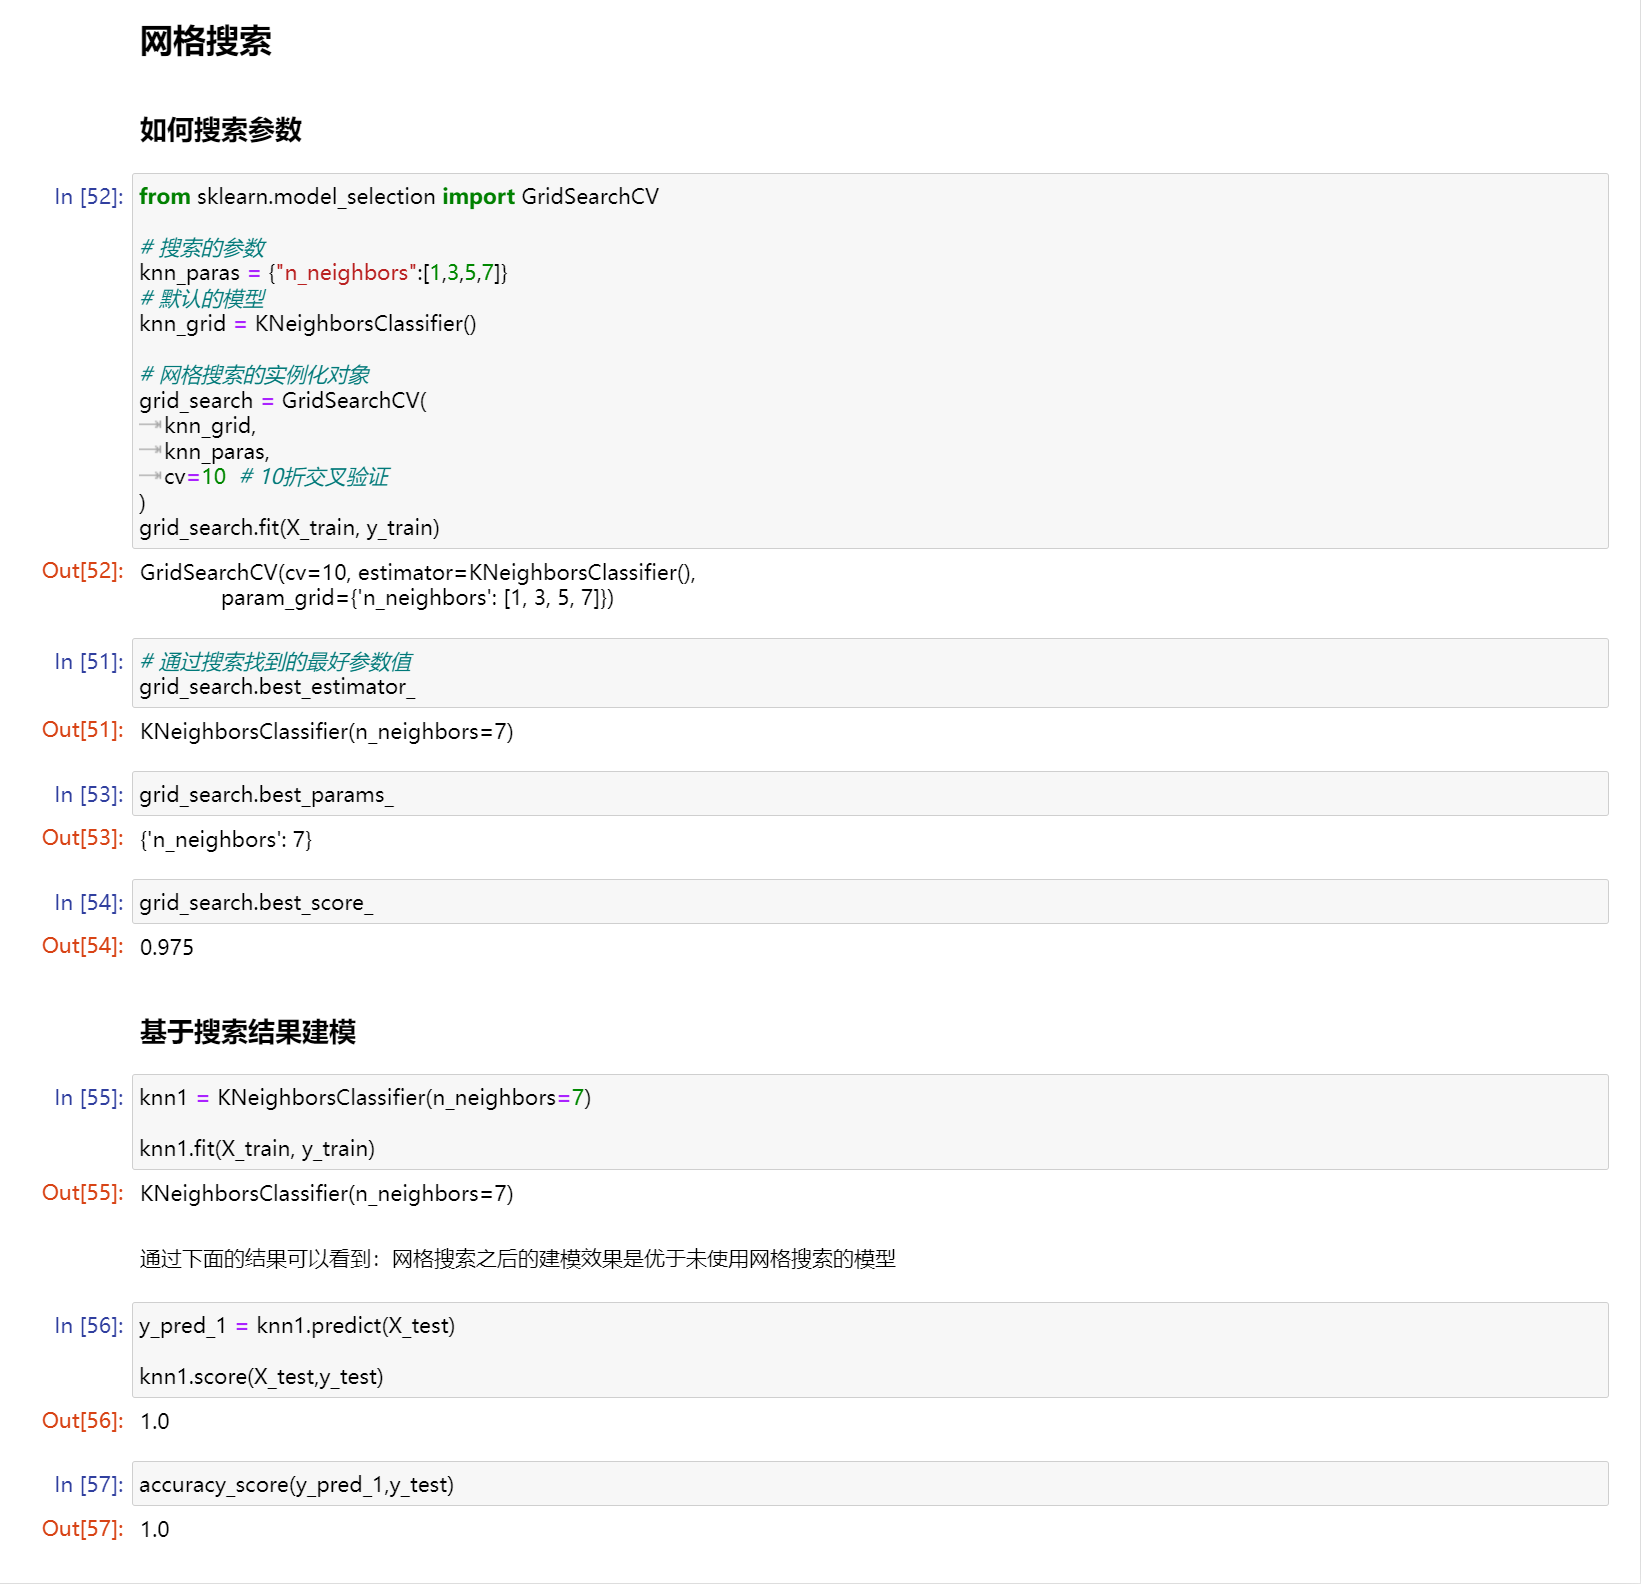The height and width of the screenshot is (1584, 1641).
Task: Click the Out[53]: prompt label
Action: click(83, 838)
